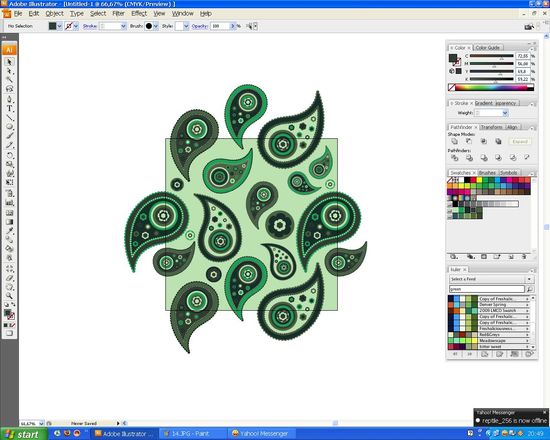Click the Expand button in Pathfinder

[520, 141]
